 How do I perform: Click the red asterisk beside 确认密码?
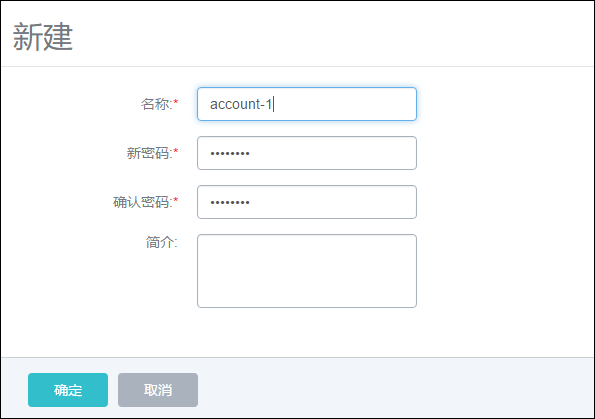point(176,200)
